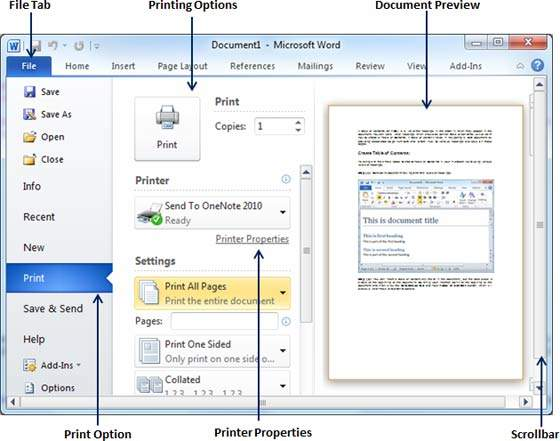Increase copies with the up stepper arrow
This screenshot has height=441, width=560.
(298, 122)
